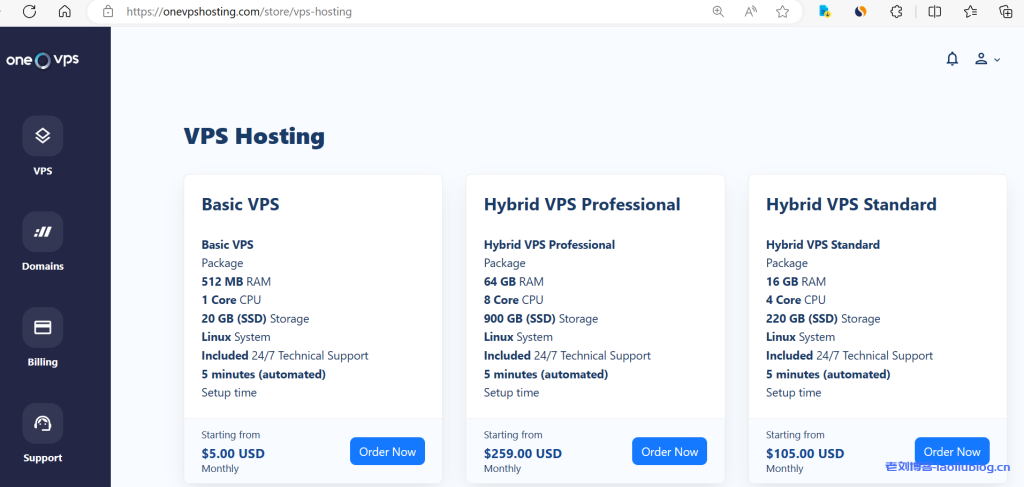1024x487 pixels.
Task: Add page to favorites with star icon
Action: (782, 12)
